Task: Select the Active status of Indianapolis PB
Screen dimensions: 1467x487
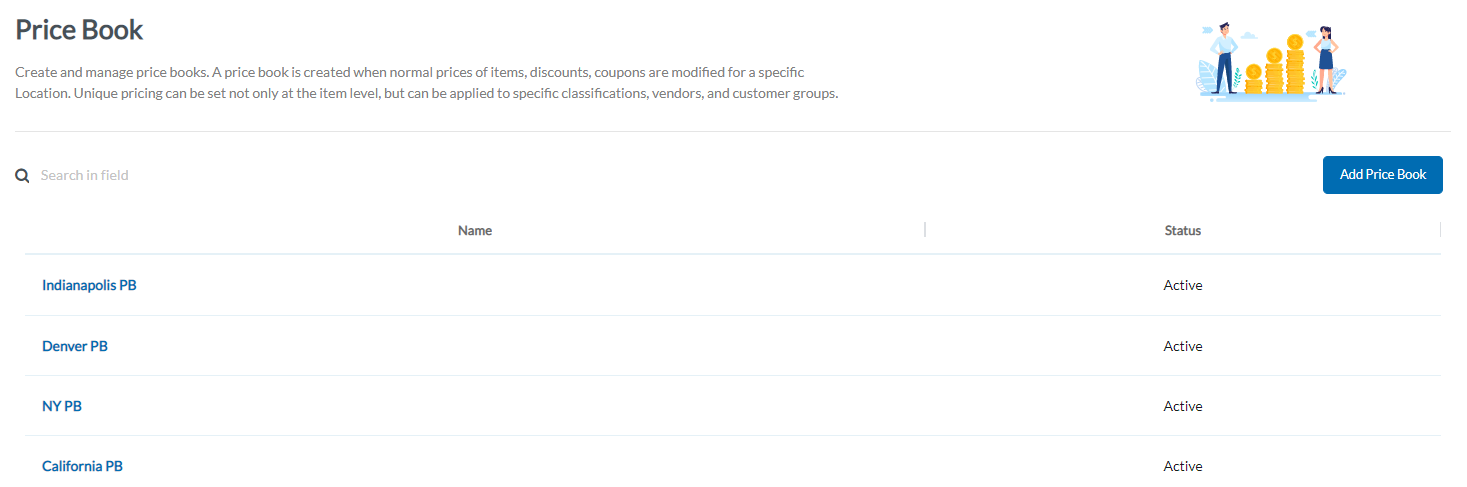Action: 1183,285
